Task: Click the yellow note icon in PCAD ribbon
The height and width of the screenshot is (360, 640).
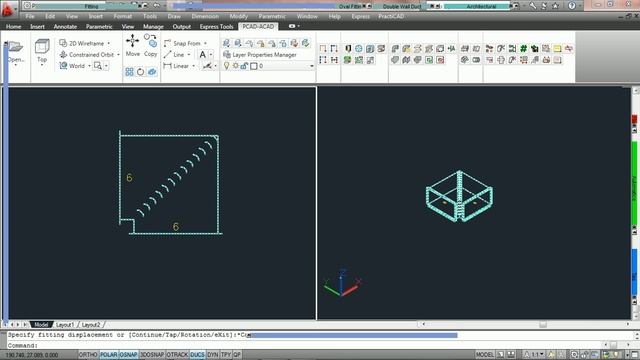Action: [x=557, y=49]
